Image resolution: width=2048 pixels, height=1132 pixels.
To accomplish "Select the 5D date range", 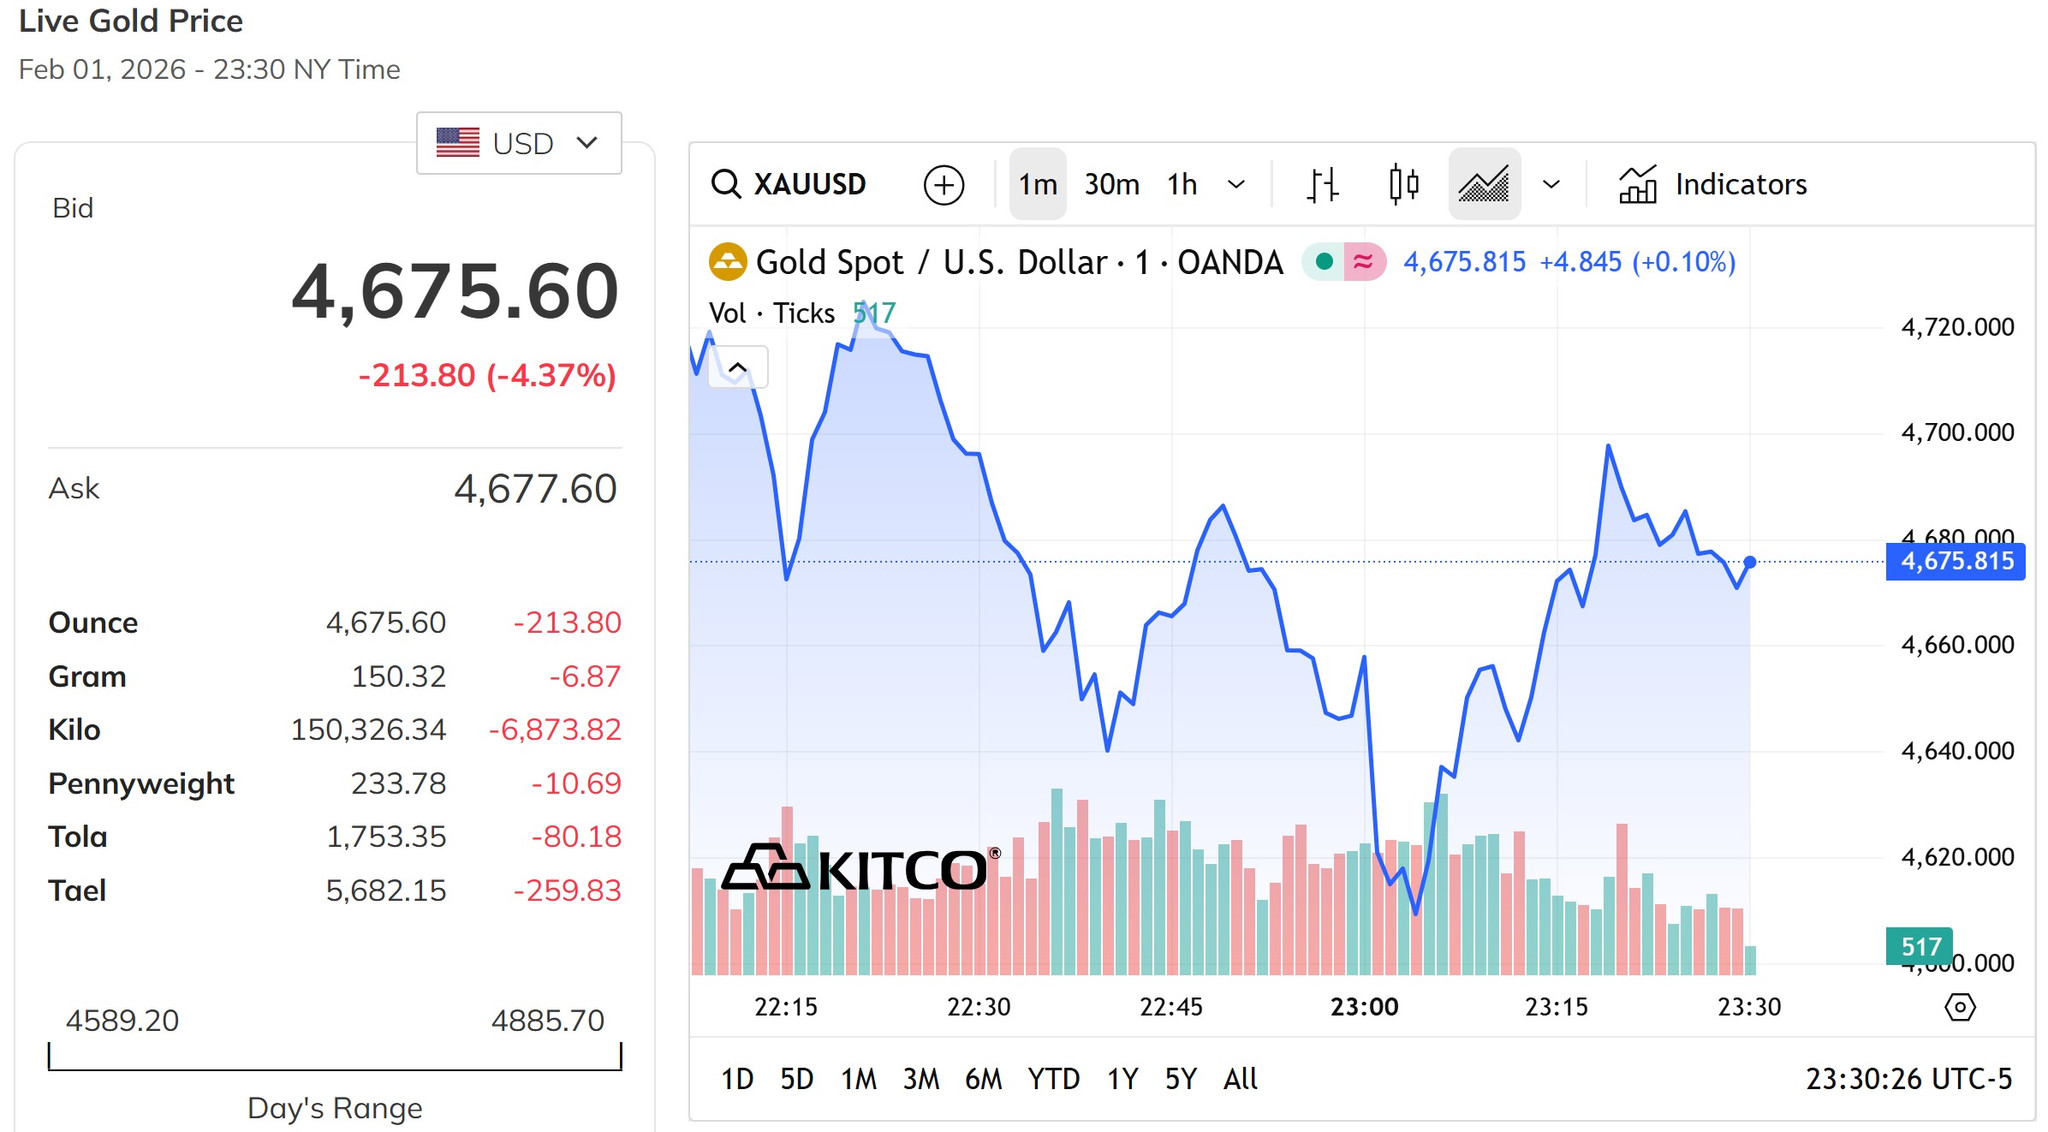I will 796,1079.
